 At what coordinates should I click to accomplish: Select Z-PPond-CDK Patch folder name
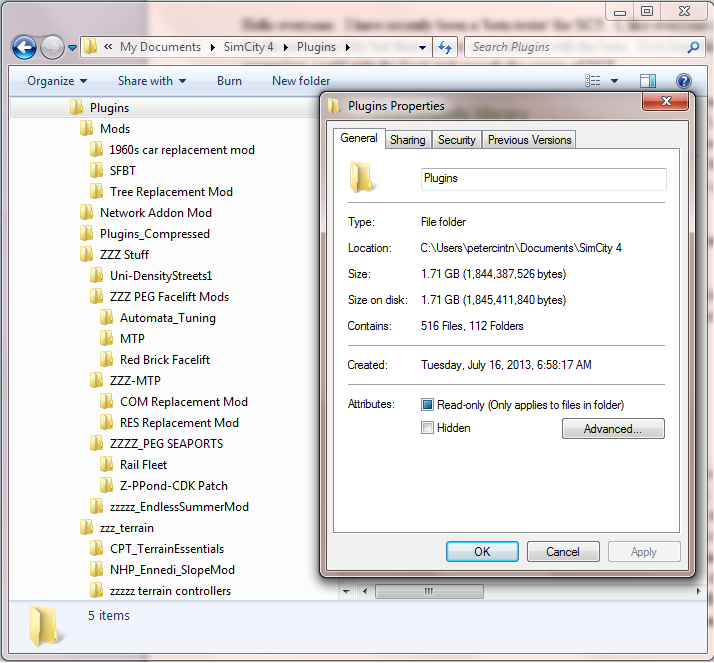click(173, 486)
